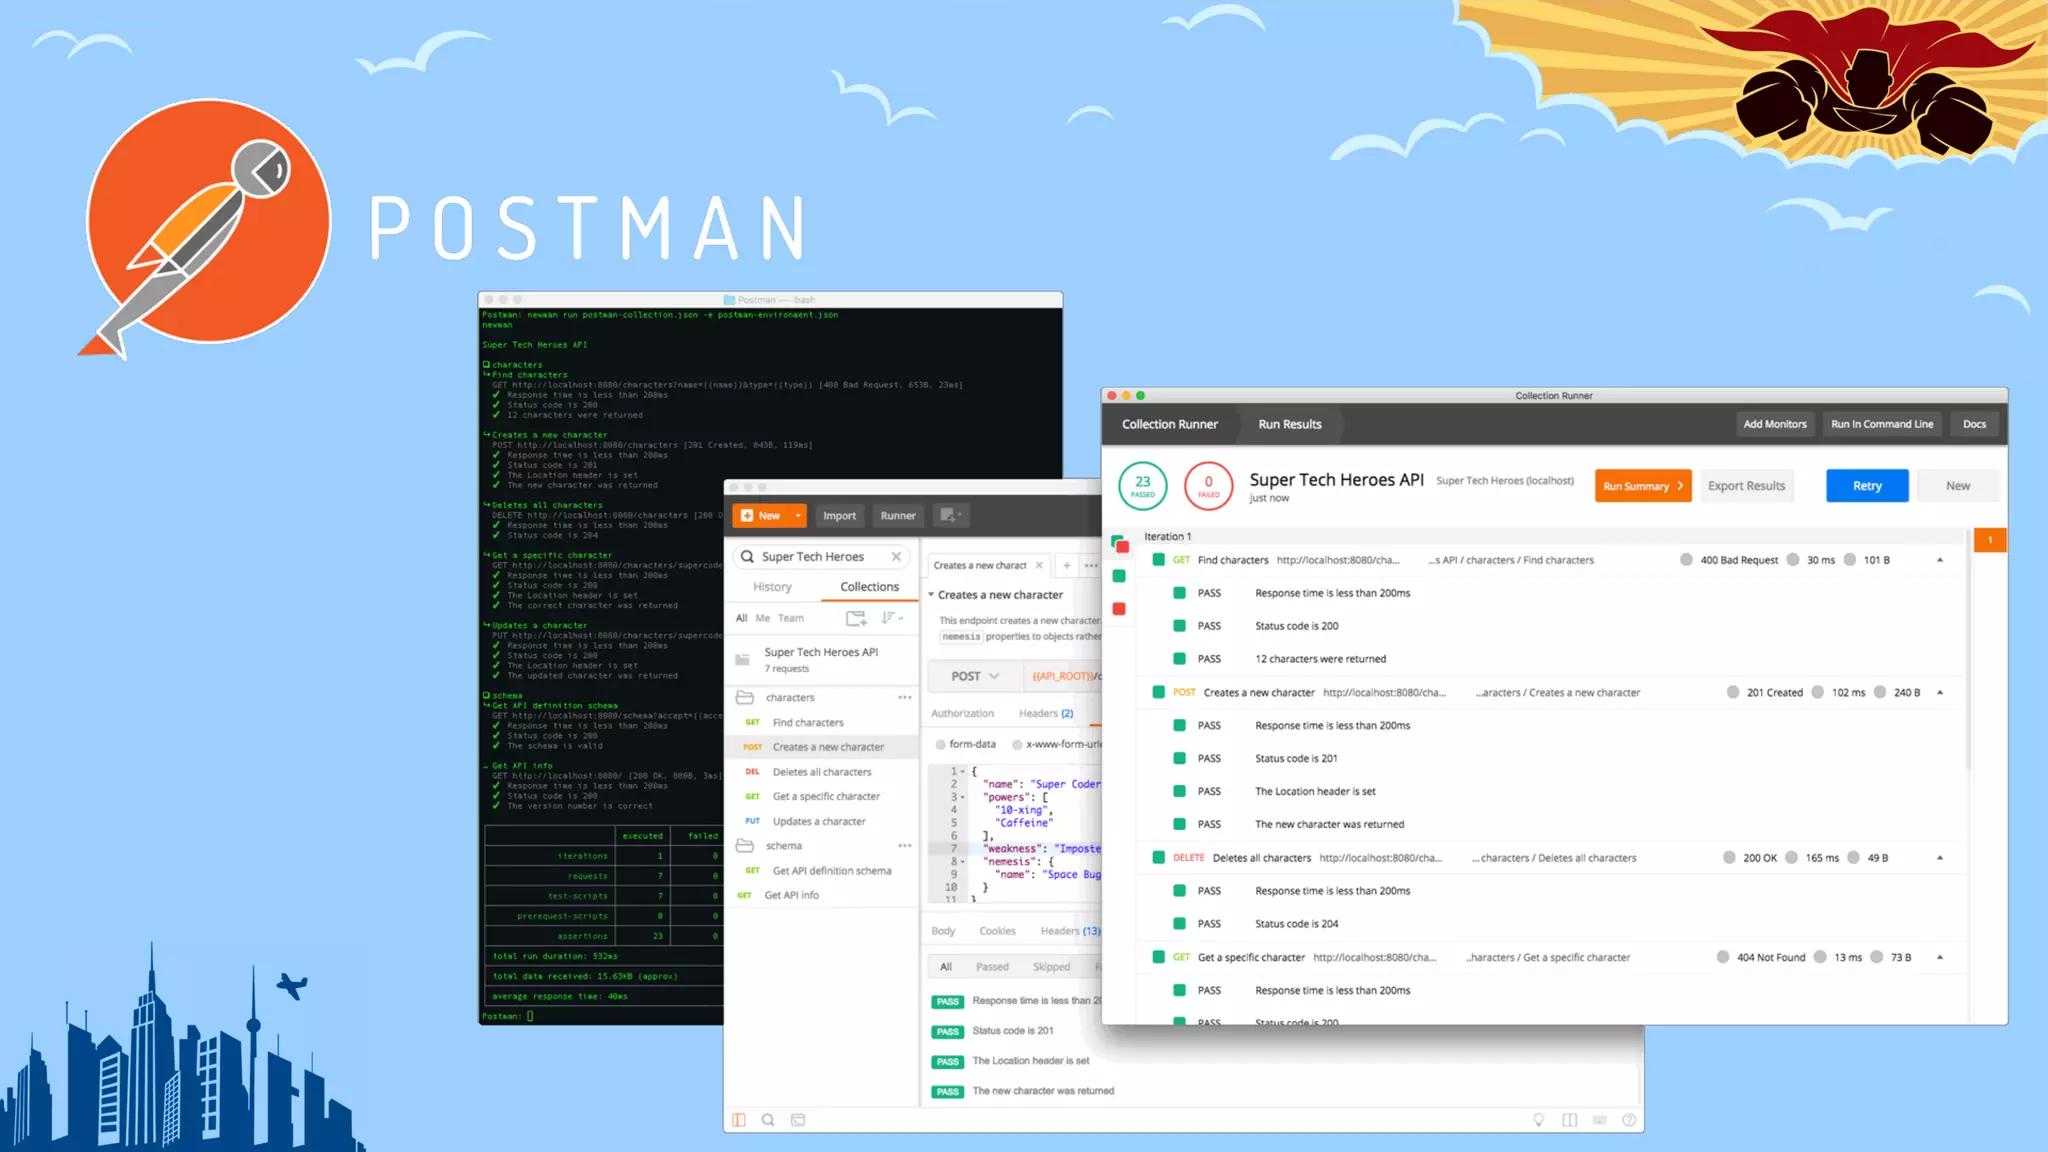Click the lightbulb bootcamp icon
The image size is (2048, 1152).
[1539, 1120]
